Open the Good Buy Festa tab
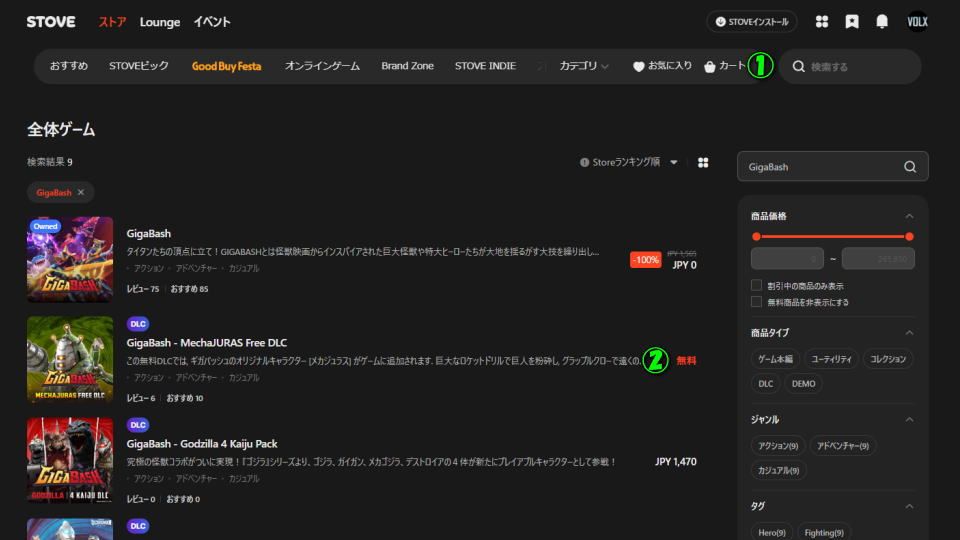 coord(226,66)
